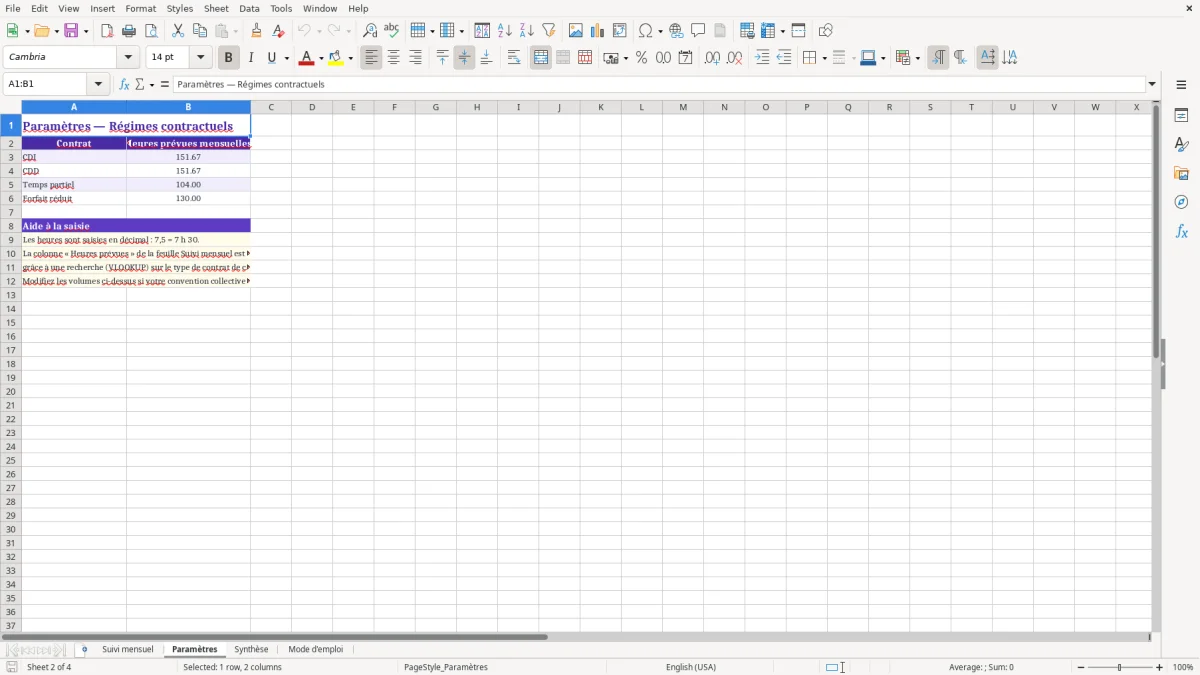Switch to the Mode d'emploi sheet tab
This screenshot has width=1200, height=675.
pos(316,650)
